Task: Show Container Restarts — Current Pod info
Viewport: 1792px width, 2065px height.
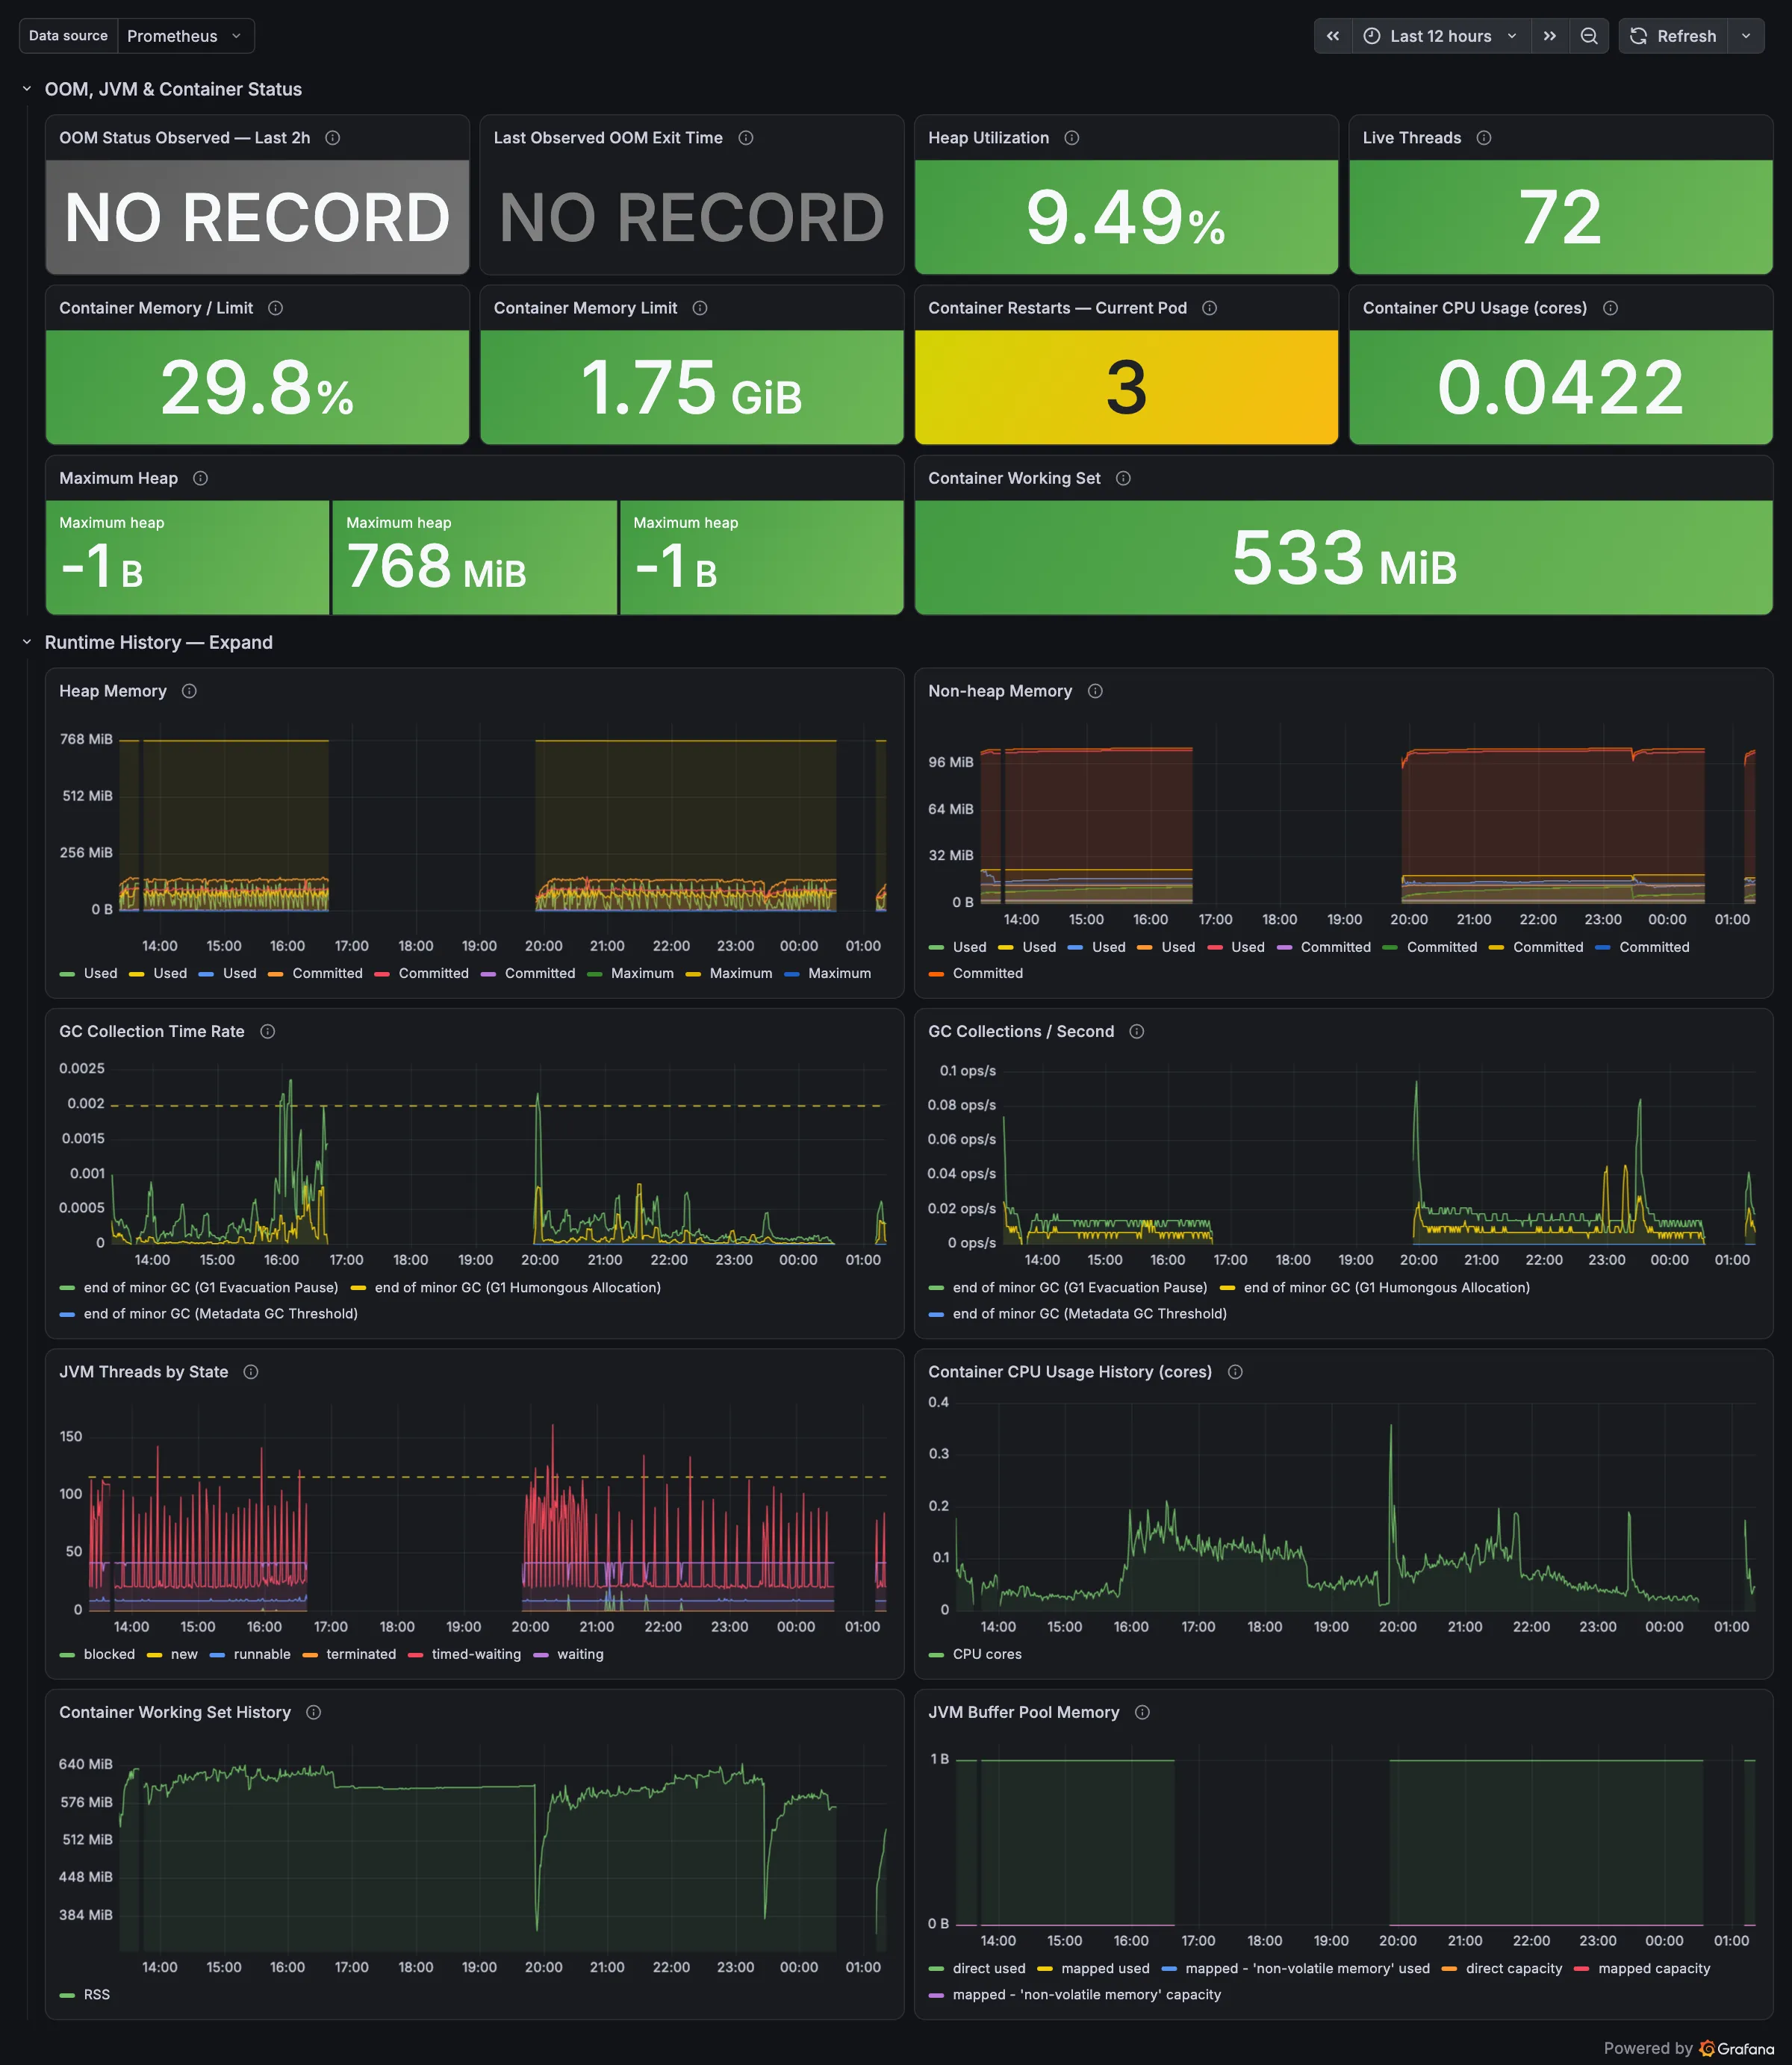Action: click(x=1210, y=308)
